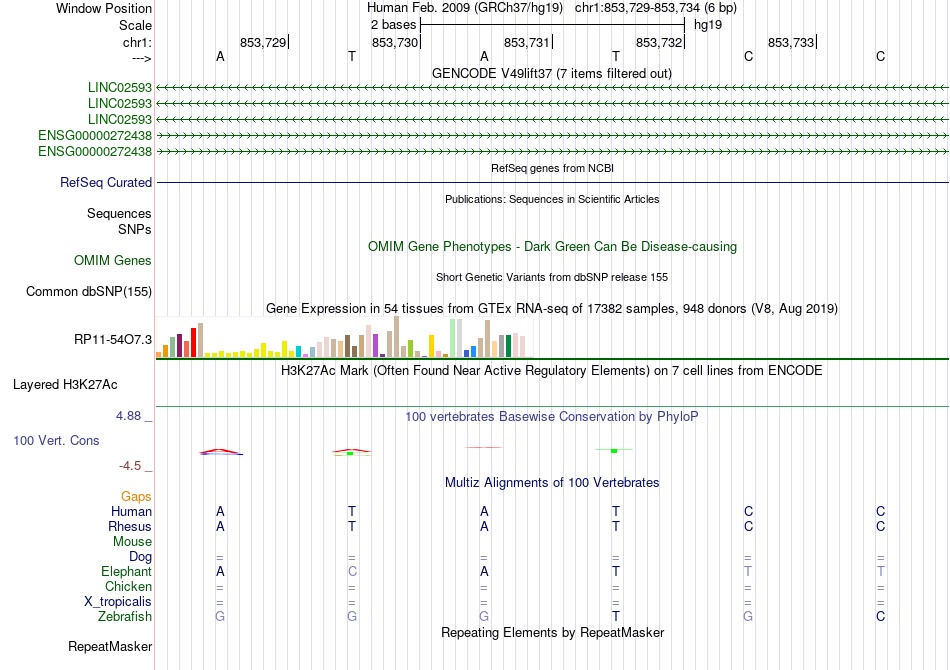This screenshot has height=670, width=950.
Task: Click the purple bar in the GTEx expression chart
Action: [x=376, y=345]
